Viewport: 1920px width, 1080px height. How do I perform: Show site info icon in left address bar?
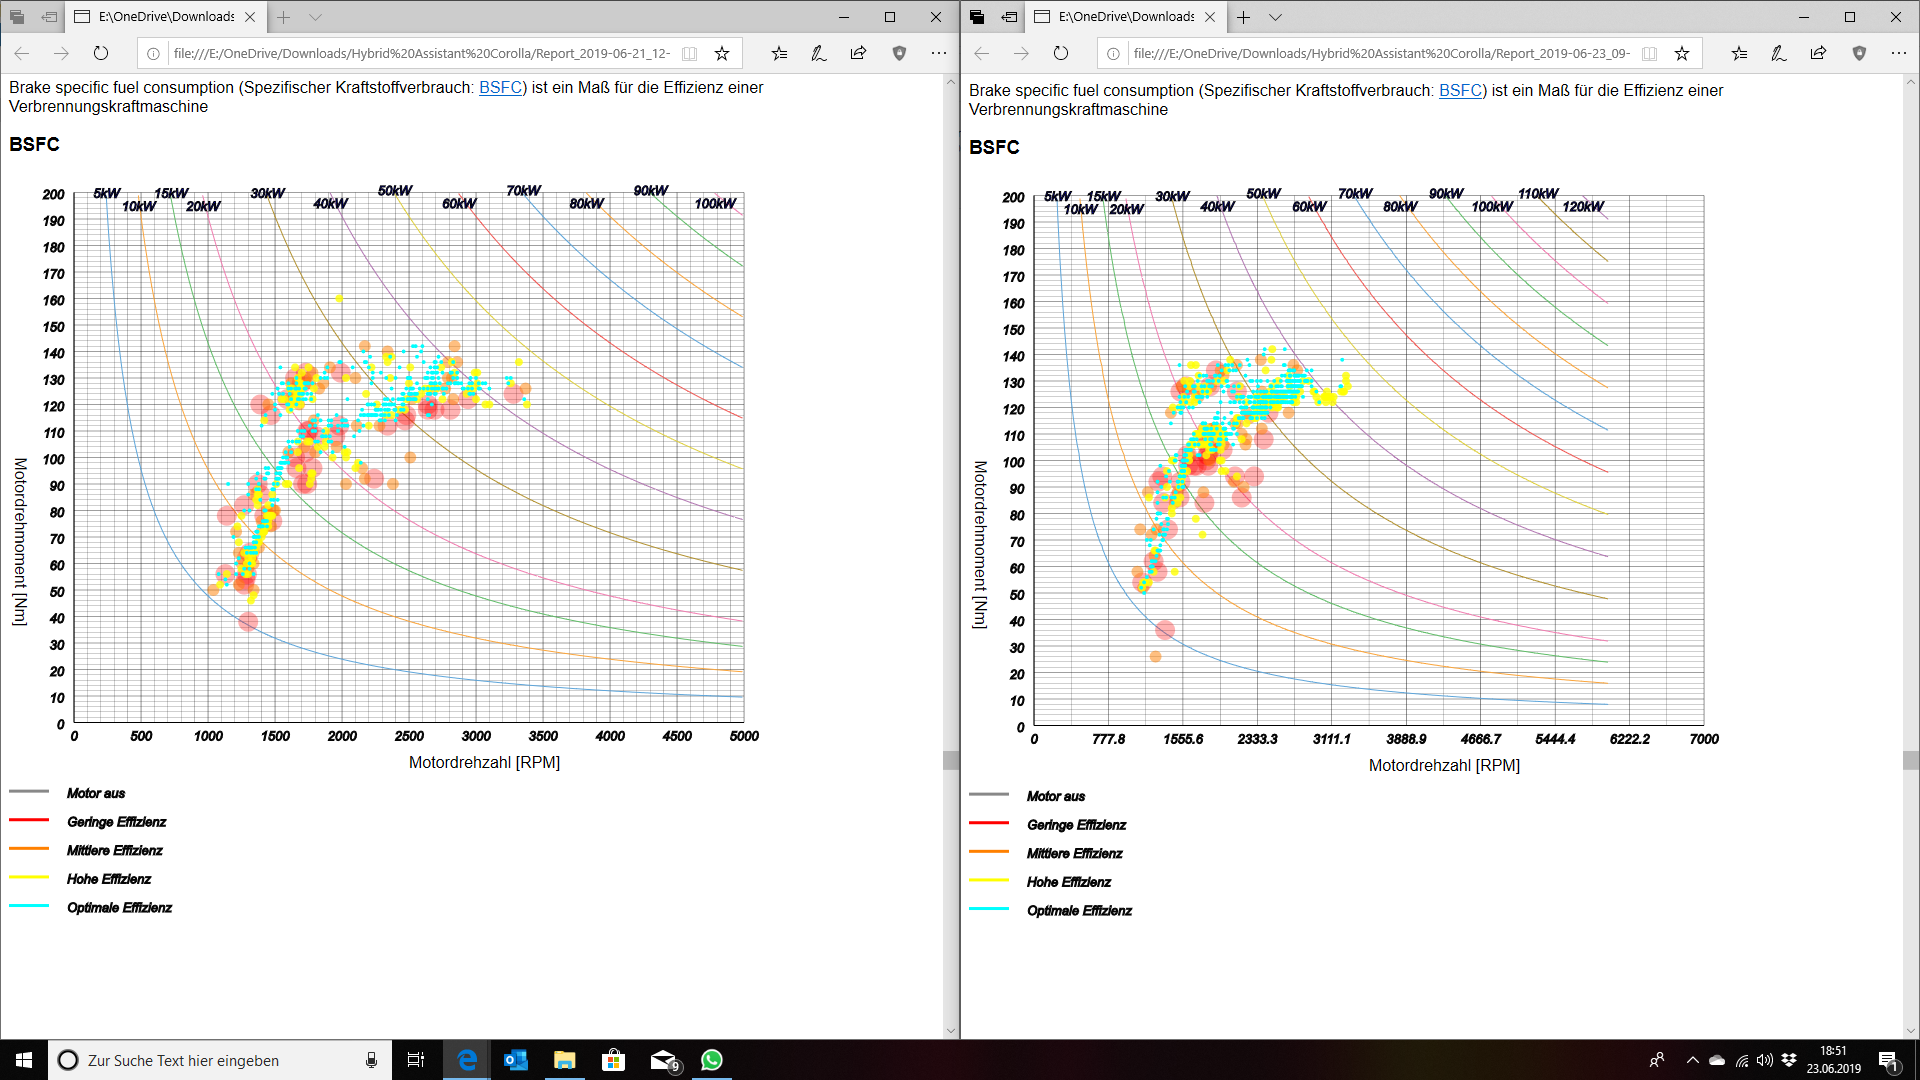[x=153, y=54]
